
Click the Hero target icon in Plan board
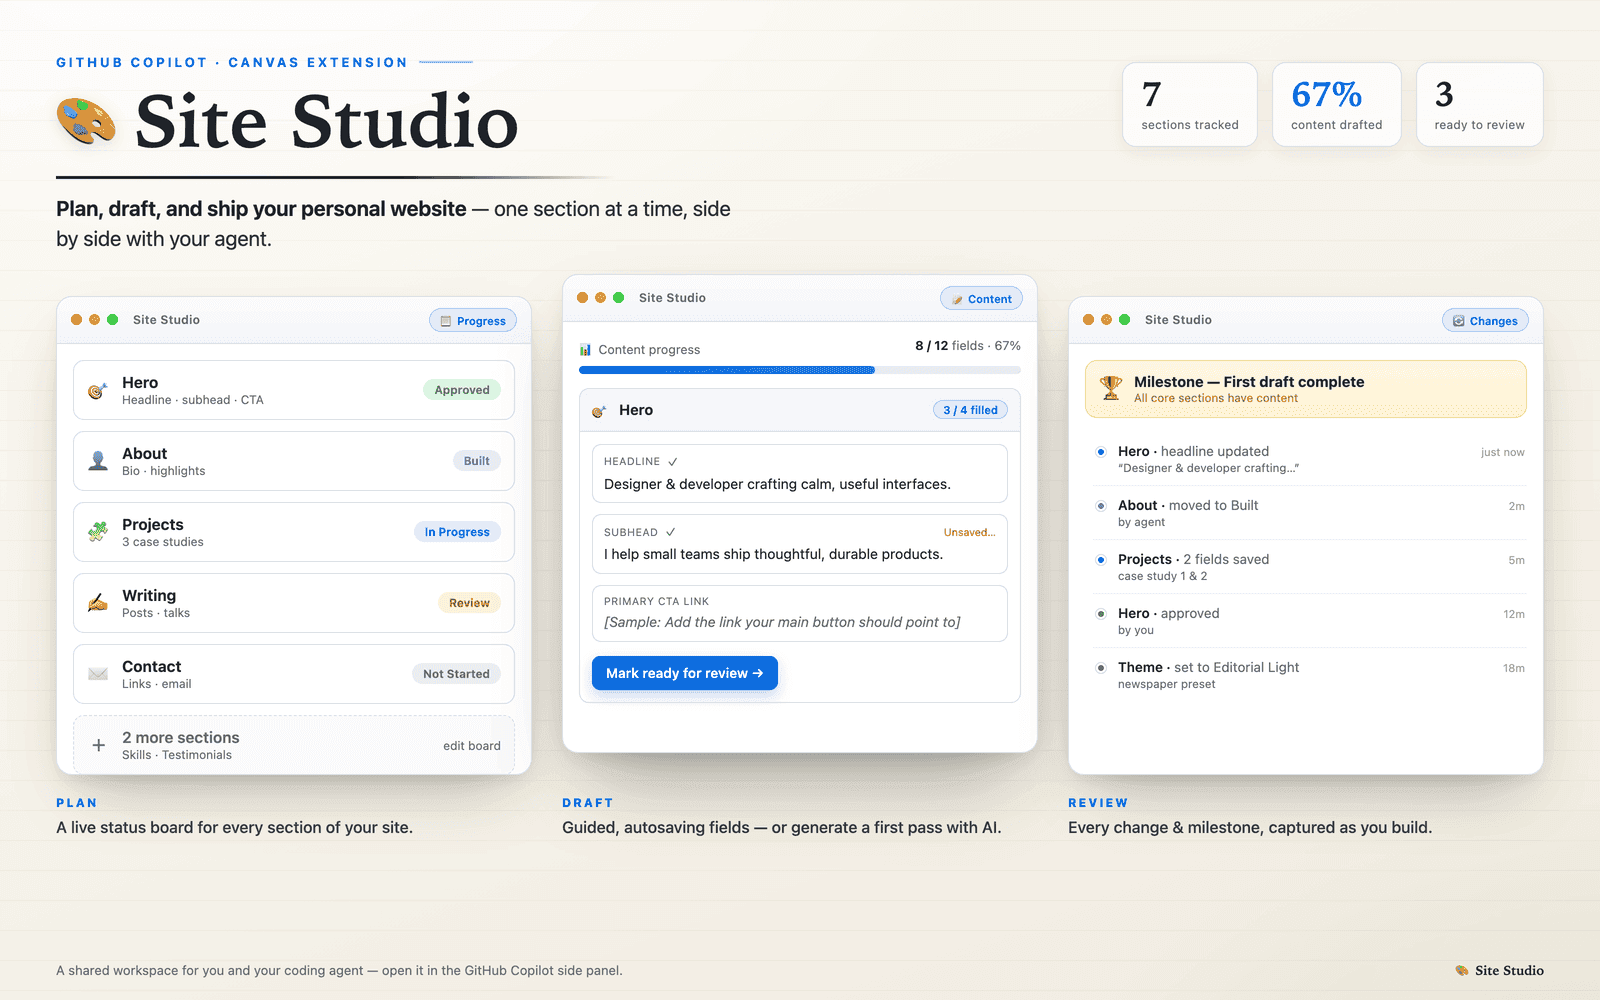pos(98,390)
